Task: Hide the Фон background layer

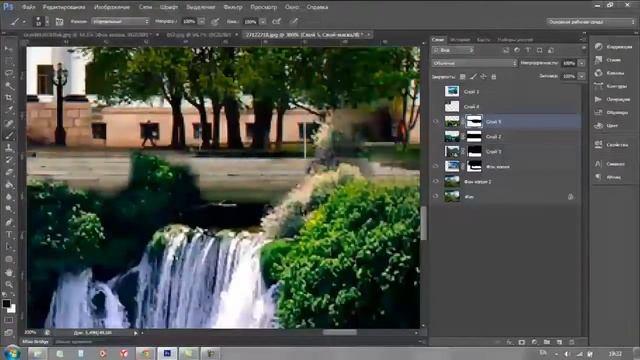Action: point(436,197)
